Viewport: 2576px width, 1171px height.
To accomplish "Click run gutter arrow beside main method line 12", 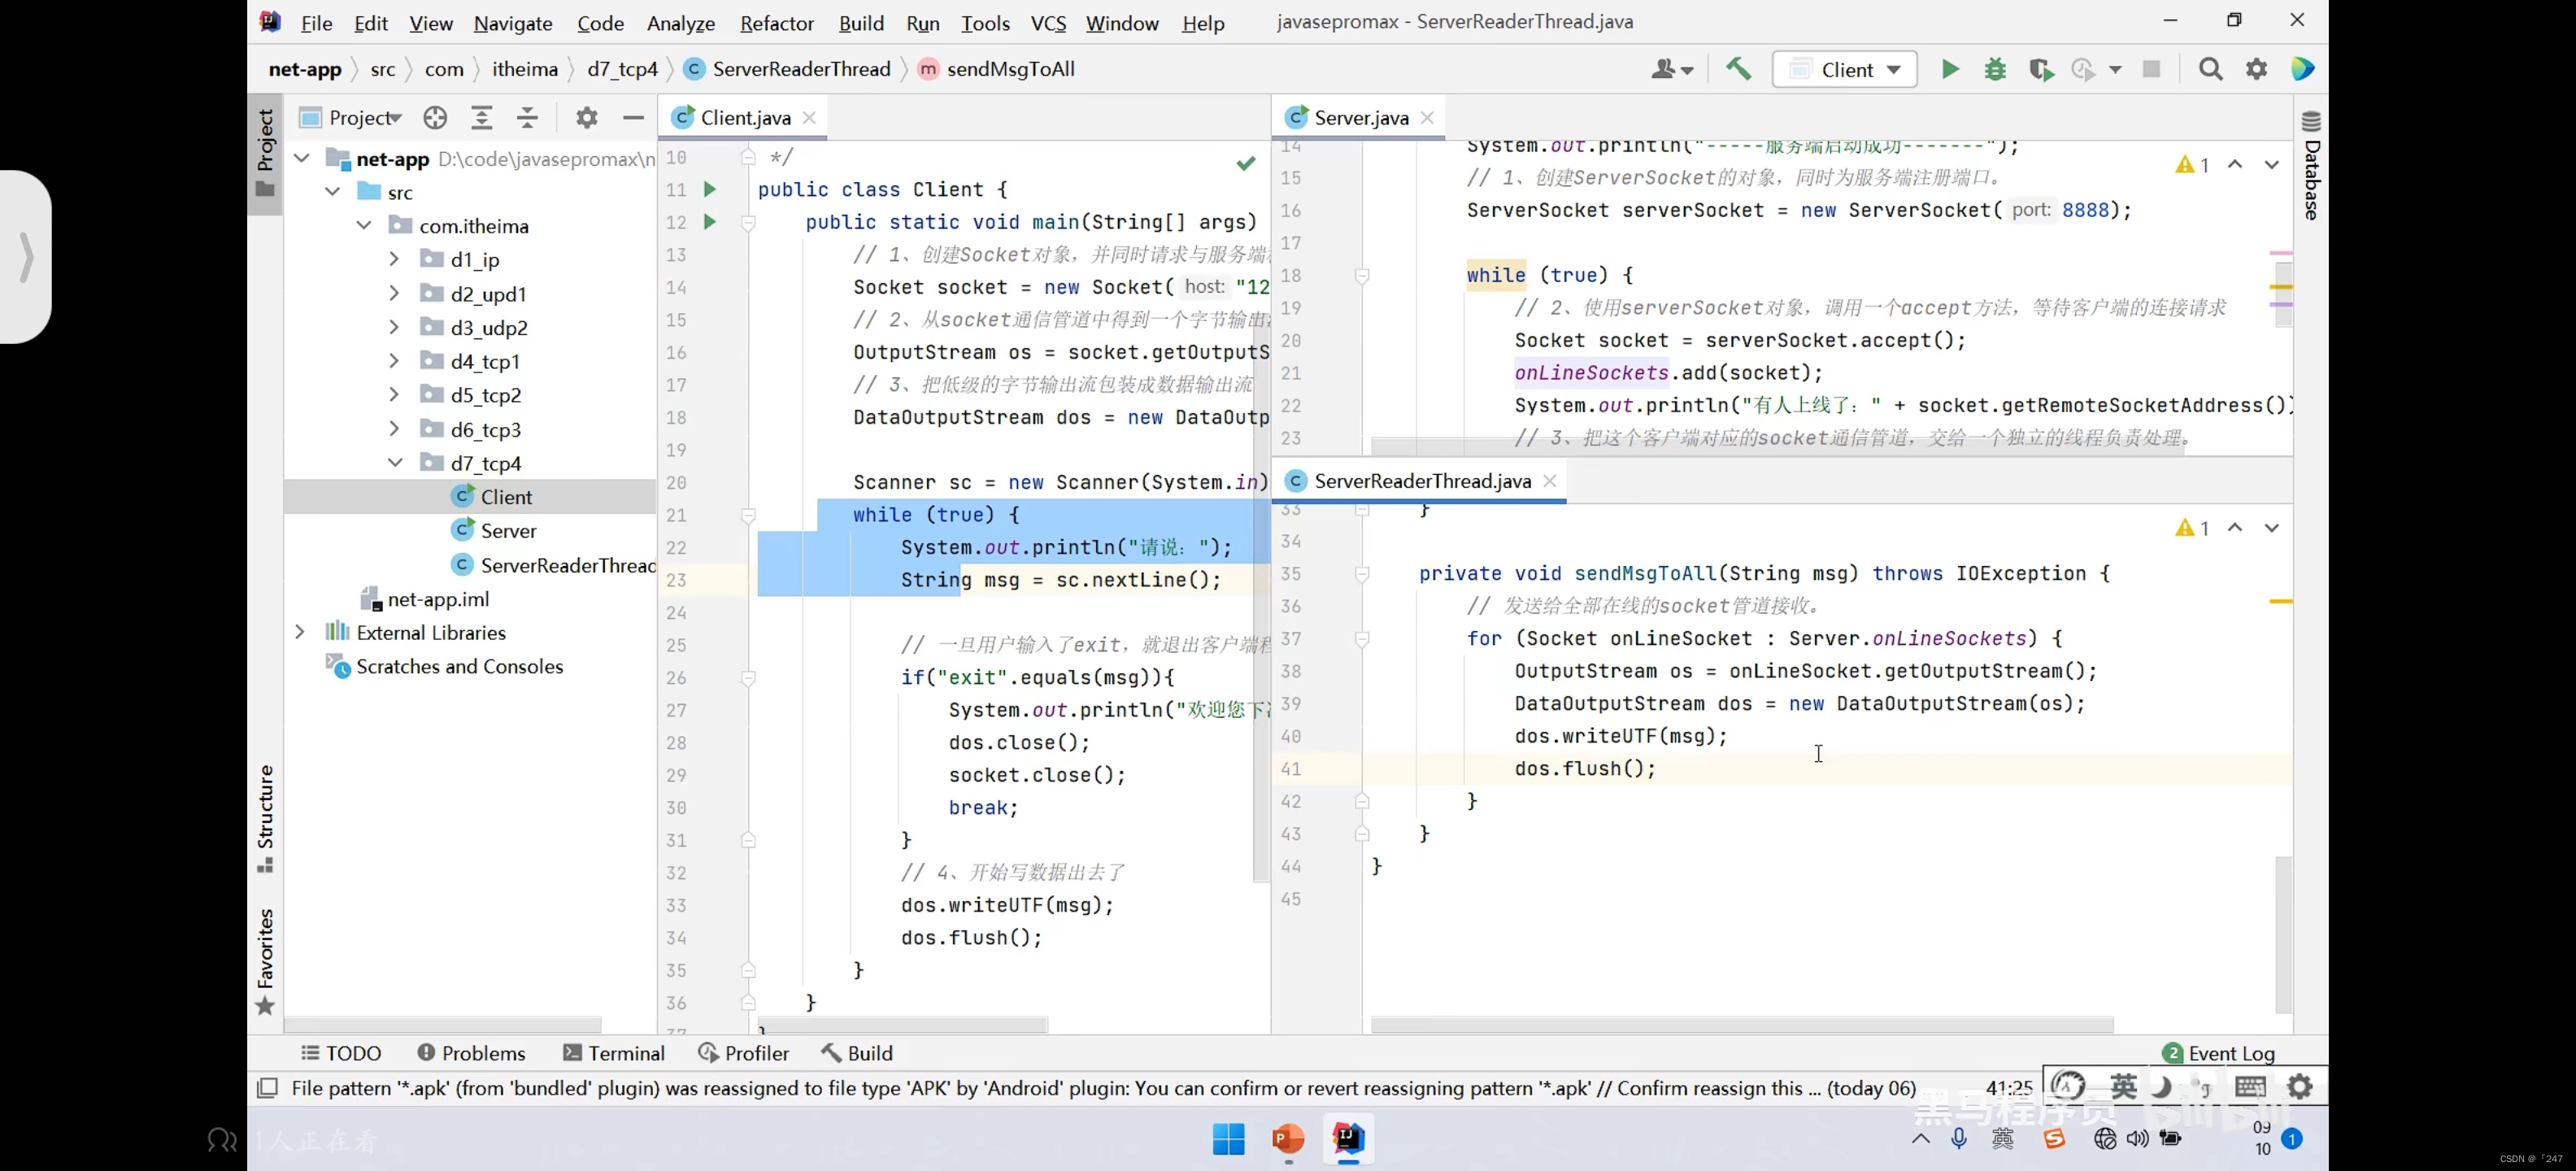I will [x=709, y=222].
